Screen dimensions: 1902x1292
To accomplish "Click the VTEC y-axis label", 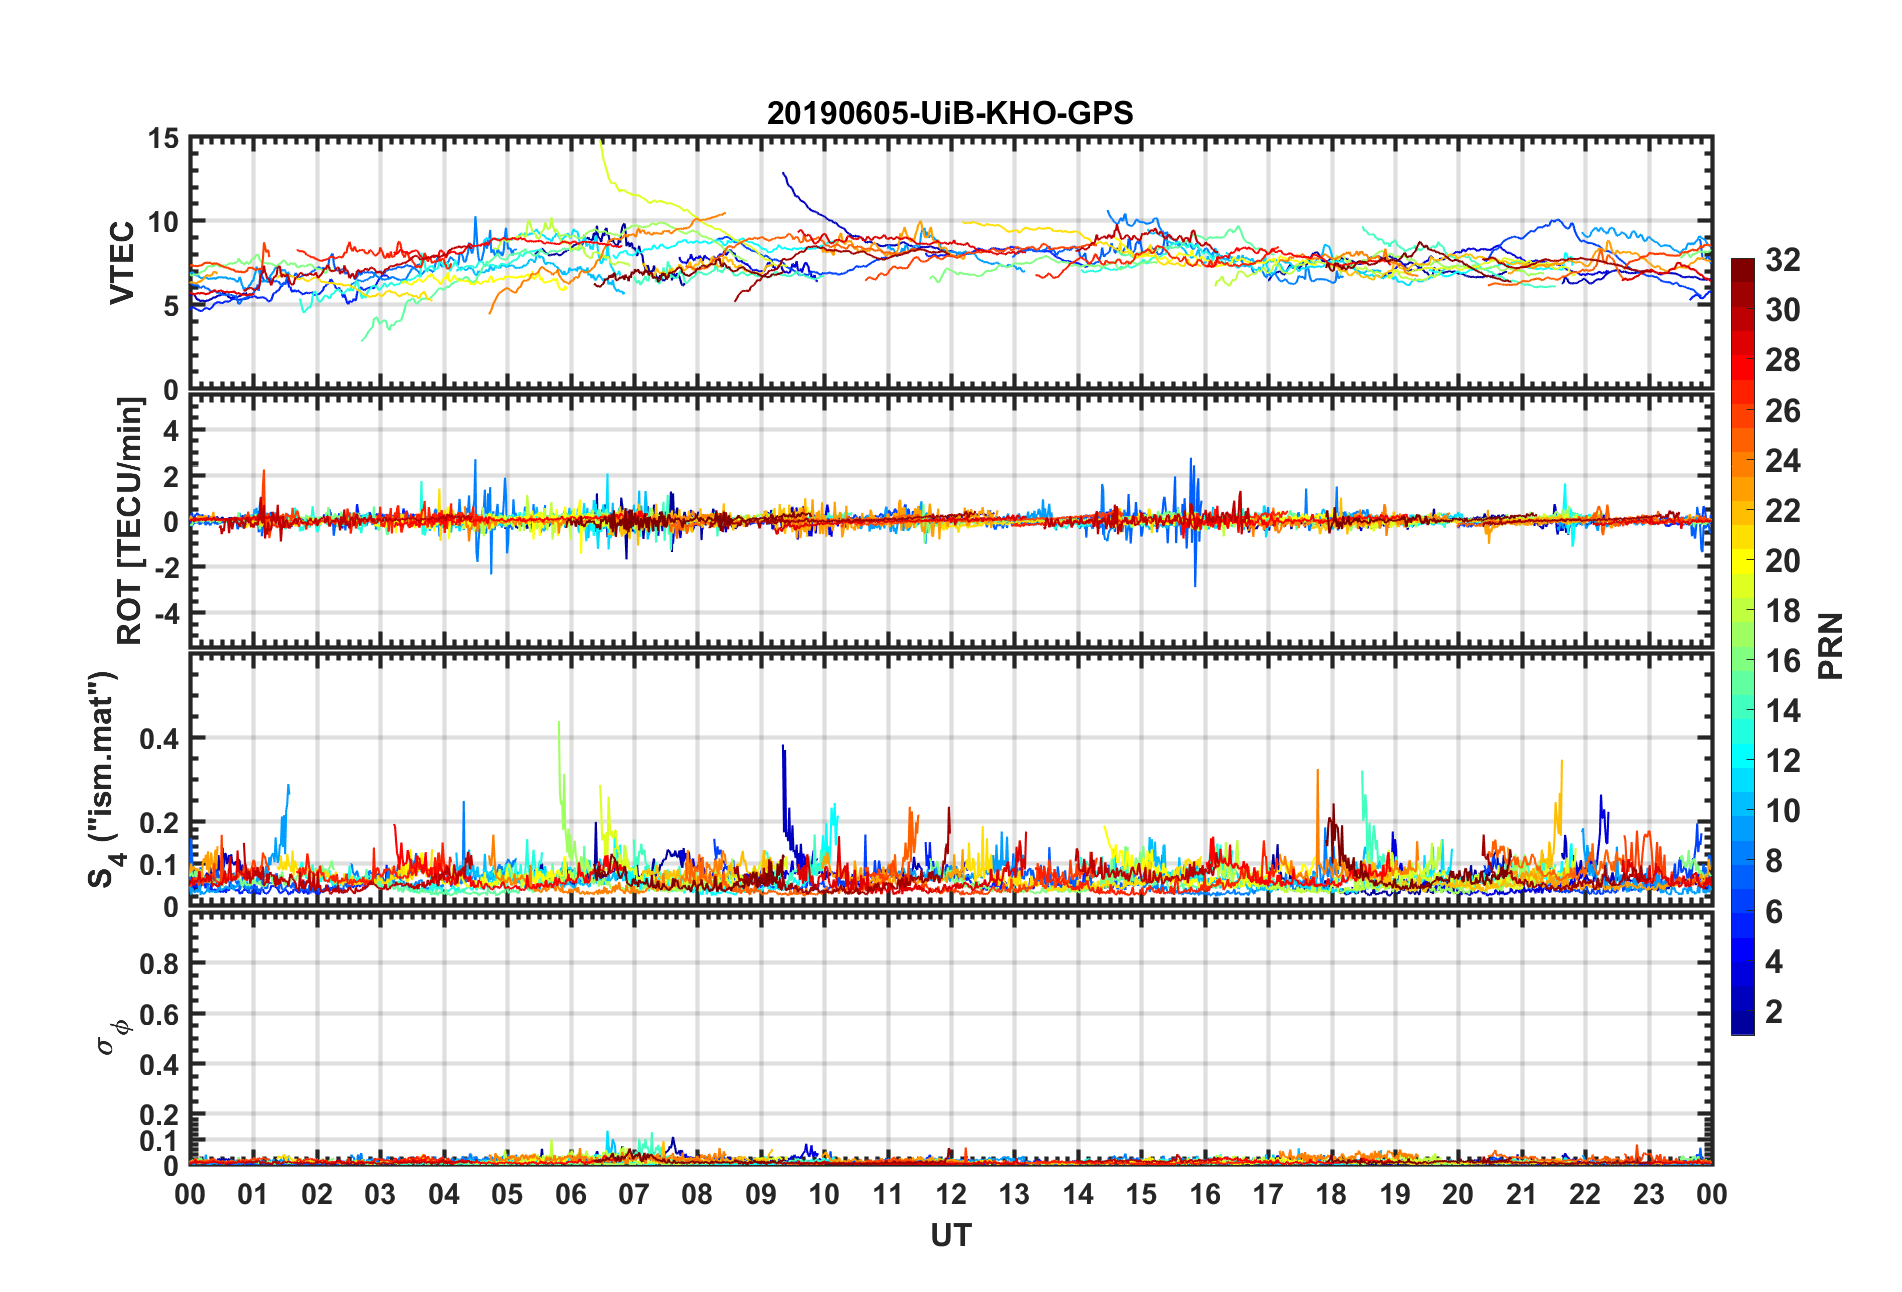I will pyautogui.click(x=122, y=263).
